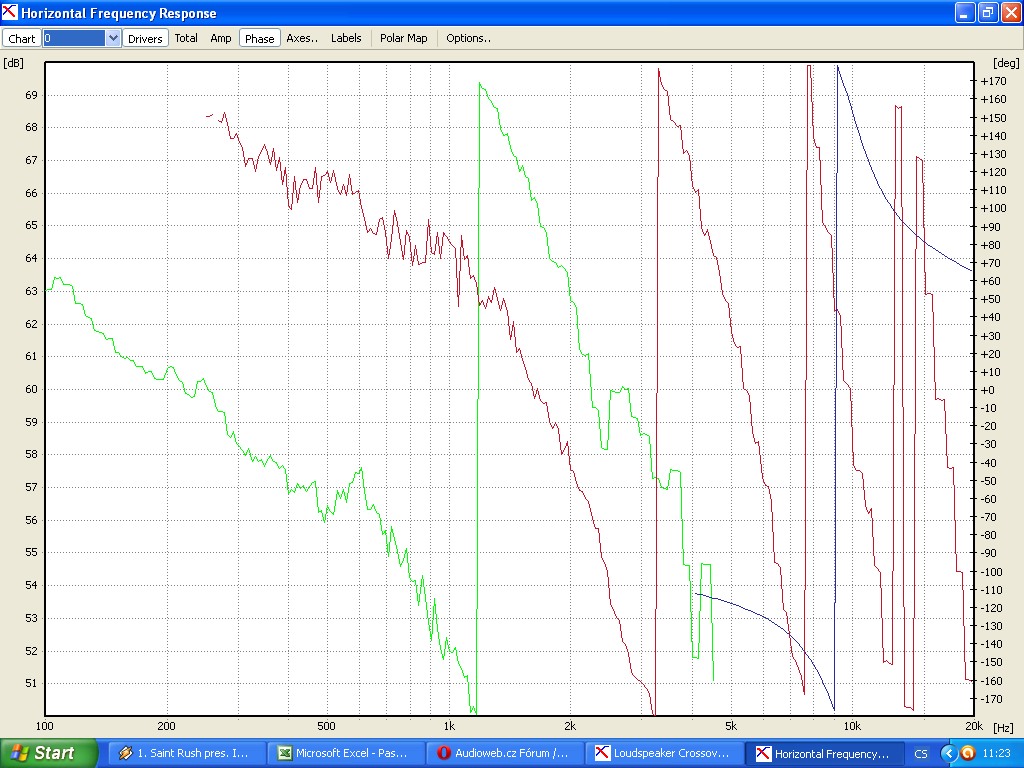1024x768 pixels.
Task: Restore down the Frequency Response window
Action: coord(987,12)
